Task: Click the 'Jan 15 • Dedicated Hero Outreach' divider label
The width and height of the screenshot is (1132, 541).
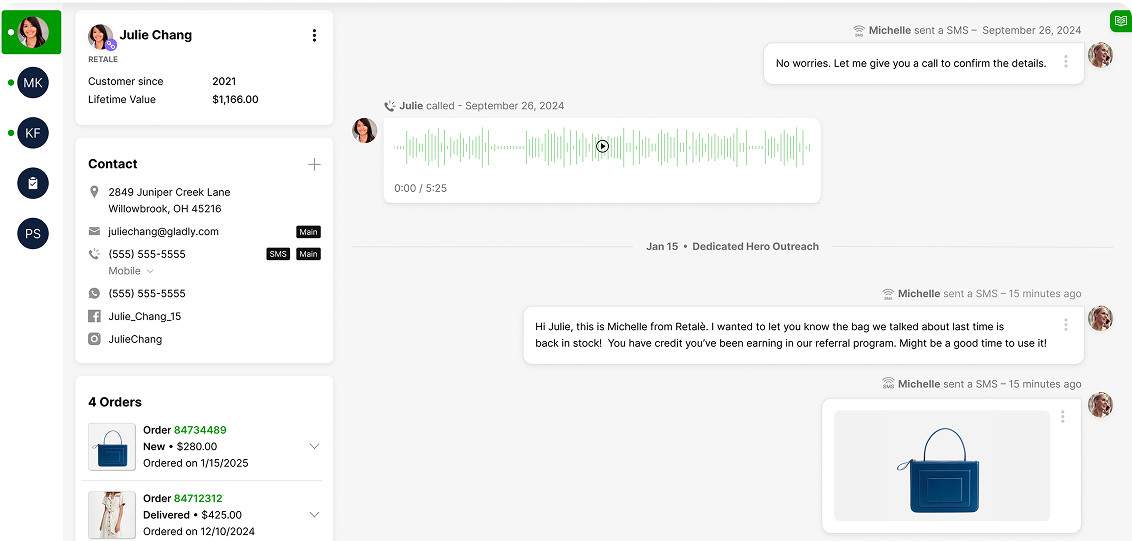Action: tap(732, 247)
